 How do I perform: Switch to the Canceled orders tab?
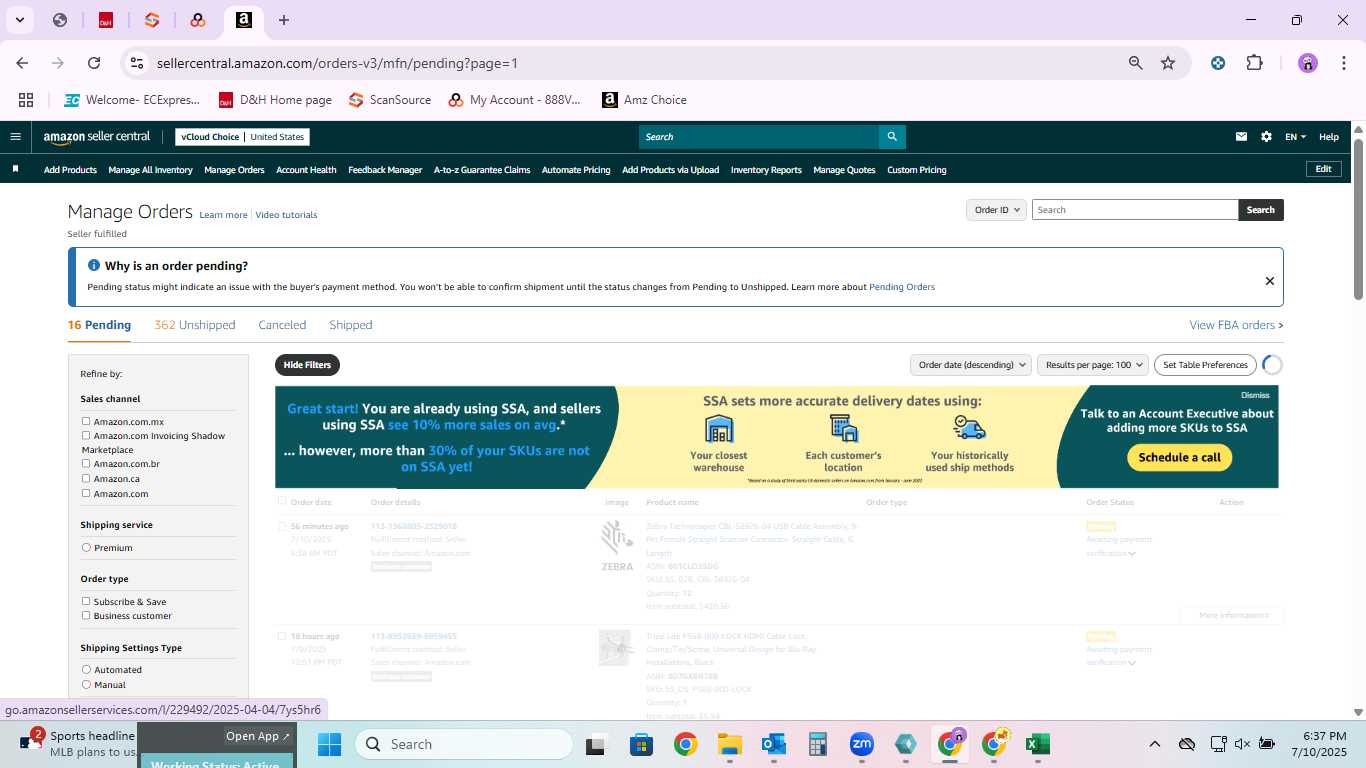click(x=282, y=325)
